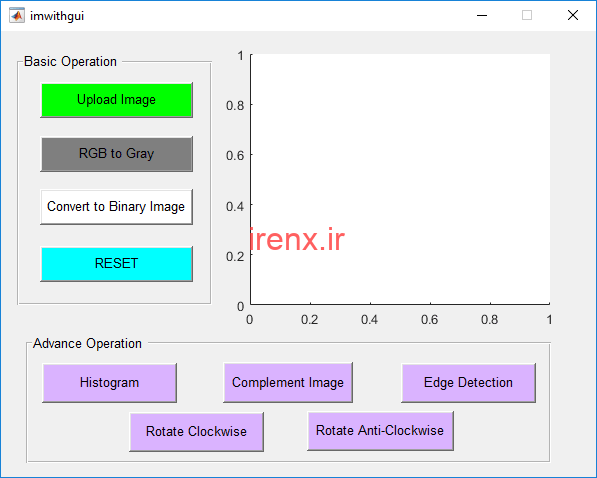Click the 0.6 tick label on y-axis

click(235, 155)
